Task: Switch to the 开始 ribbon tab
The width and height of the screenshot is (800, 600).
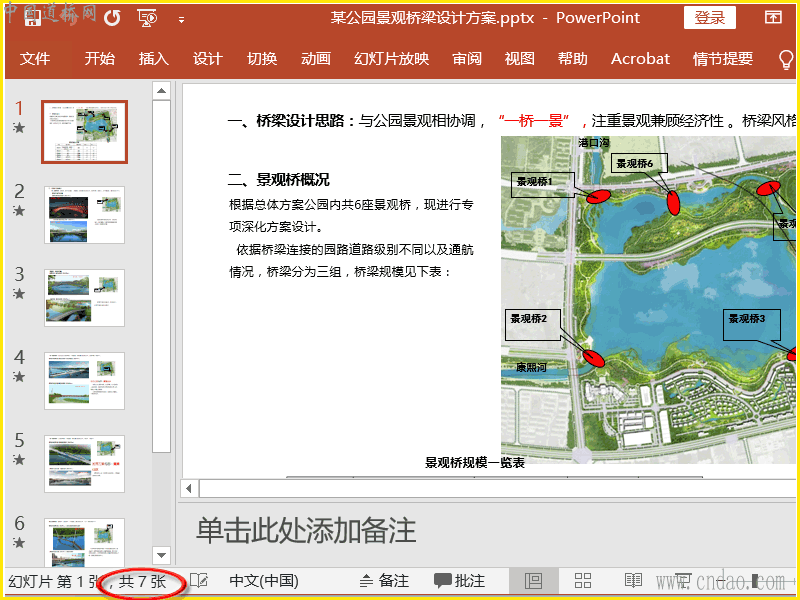Action: point(99,59)
